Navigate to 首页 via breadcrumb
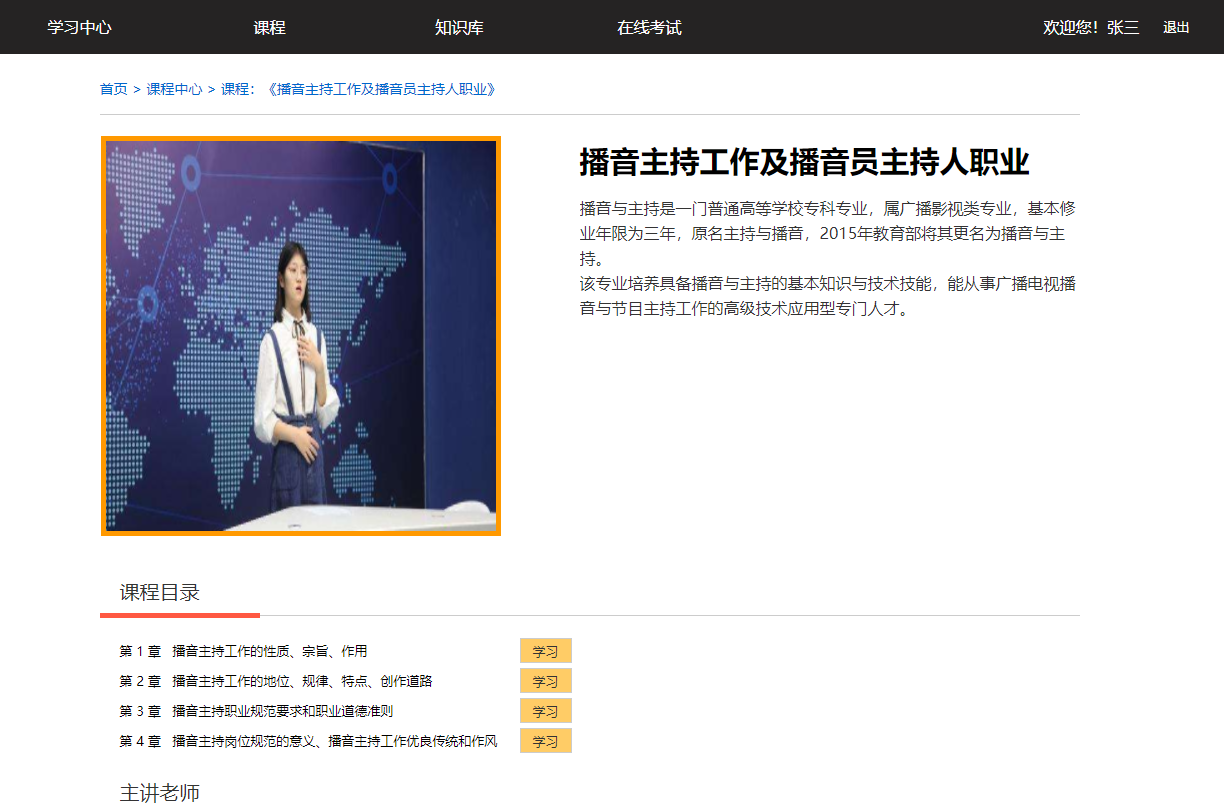The height and width of the screenshot is (812, 1224). 111,89
